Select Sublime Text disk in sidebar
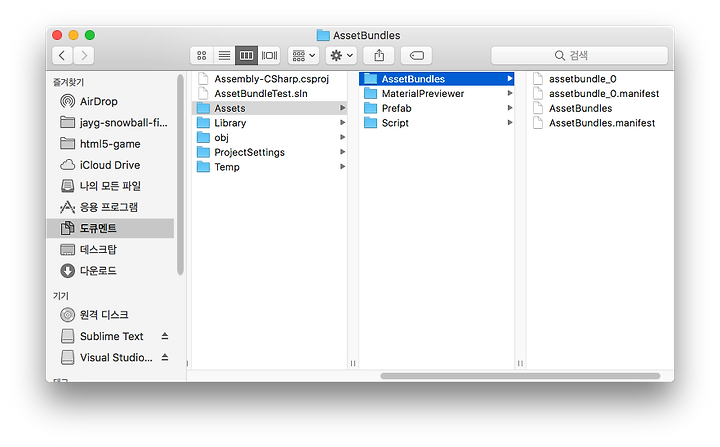The image size is (720, 447). 112,336
